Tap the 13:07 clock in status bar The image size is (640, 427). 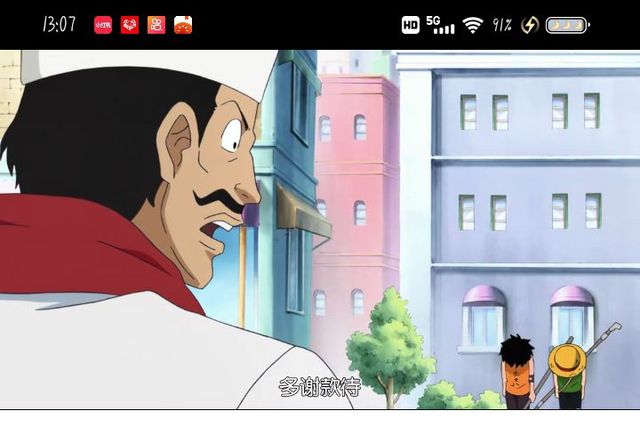tap(59, 25)
